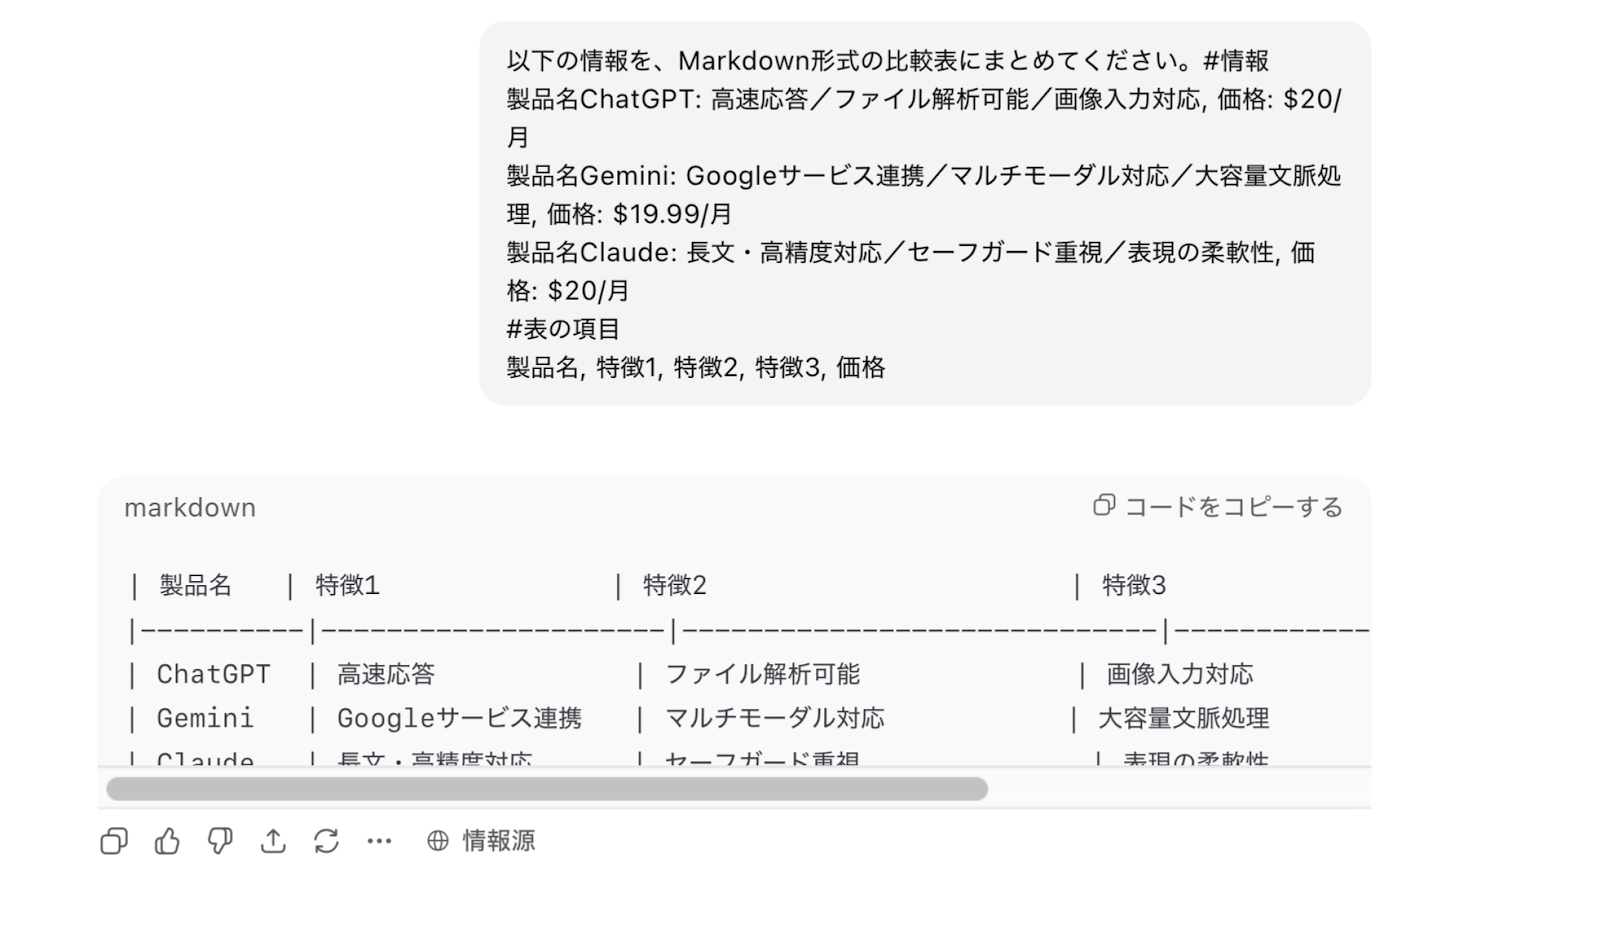Viewport: 1600px width, 946px height.
Task: Copy the assistant's entire response
Action: click(x=112, y=841)
